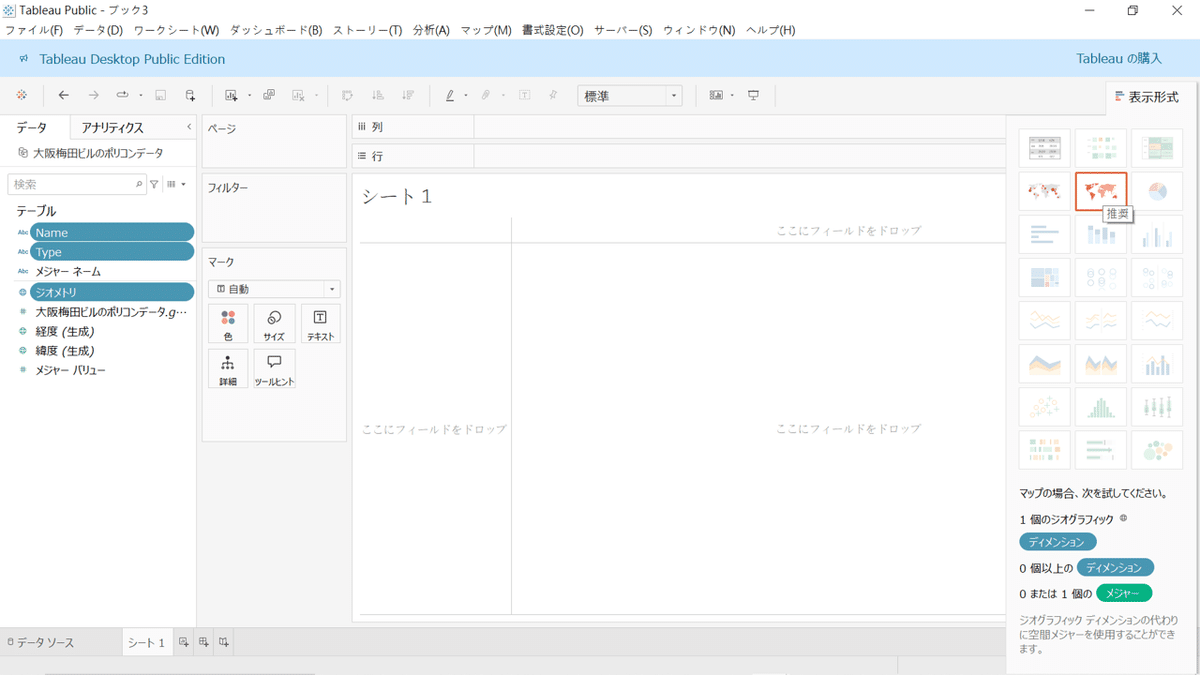Click the new dashboard icon in bottom tab bar
Image resolution: width=1200 pixels, height=675 pixels.
(x=204, y=642)
